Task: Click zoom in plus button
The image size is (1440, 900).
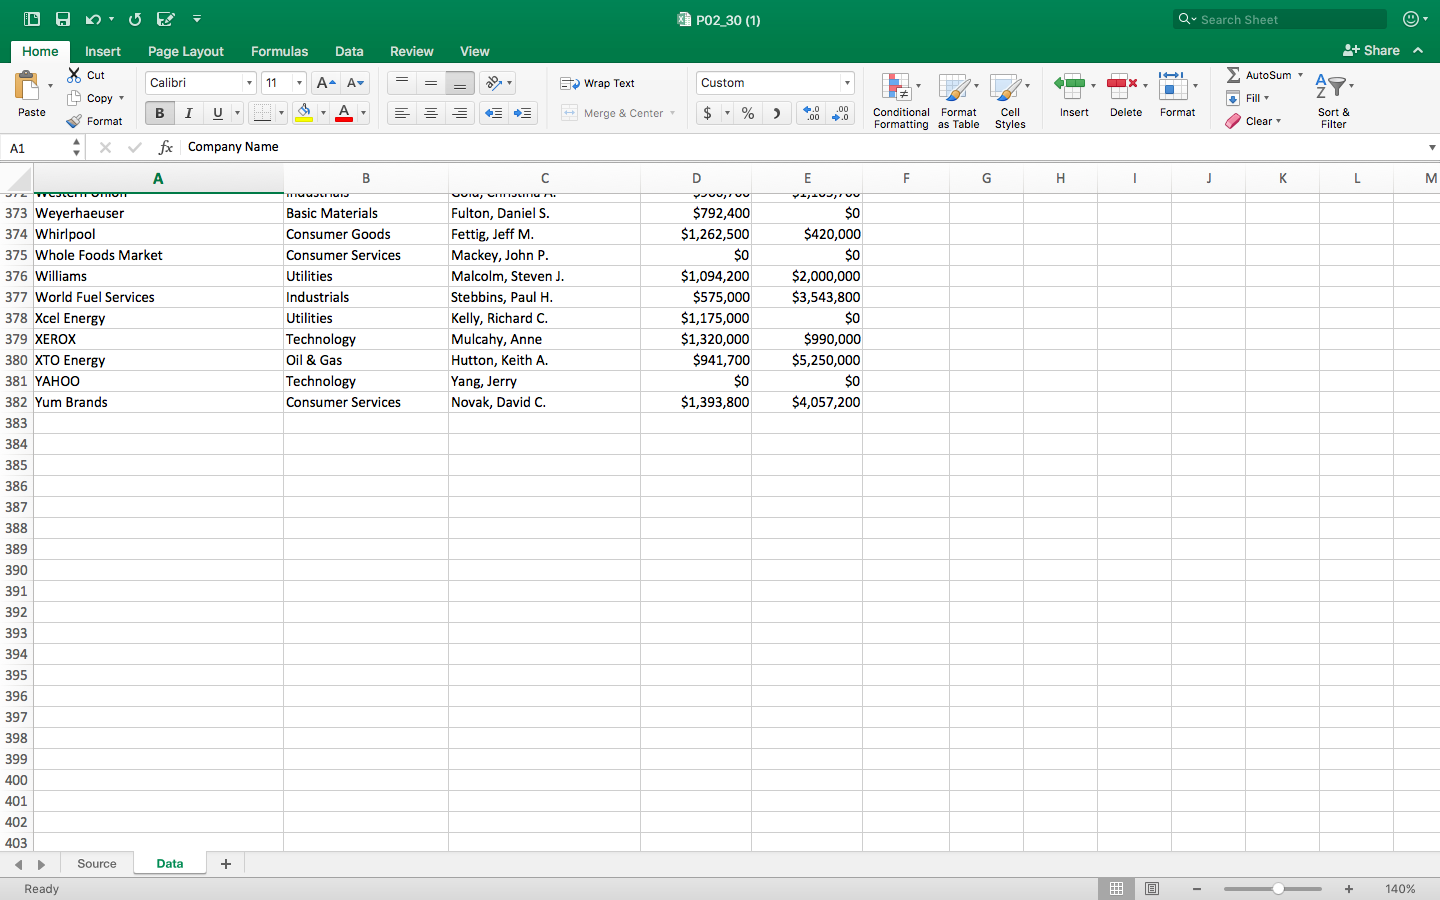Action: [1349, 889]
